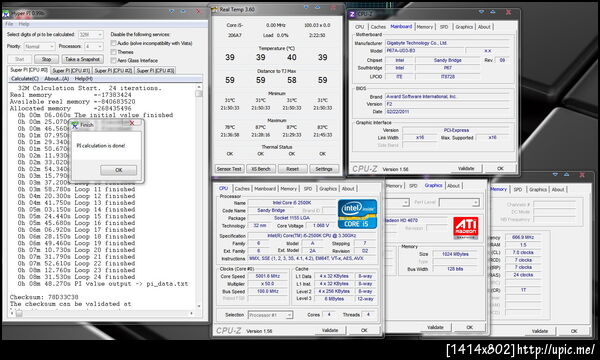Switch to Super PI [CPU #1] tab
Screen dimensions: 600x360
click(71, 70)
